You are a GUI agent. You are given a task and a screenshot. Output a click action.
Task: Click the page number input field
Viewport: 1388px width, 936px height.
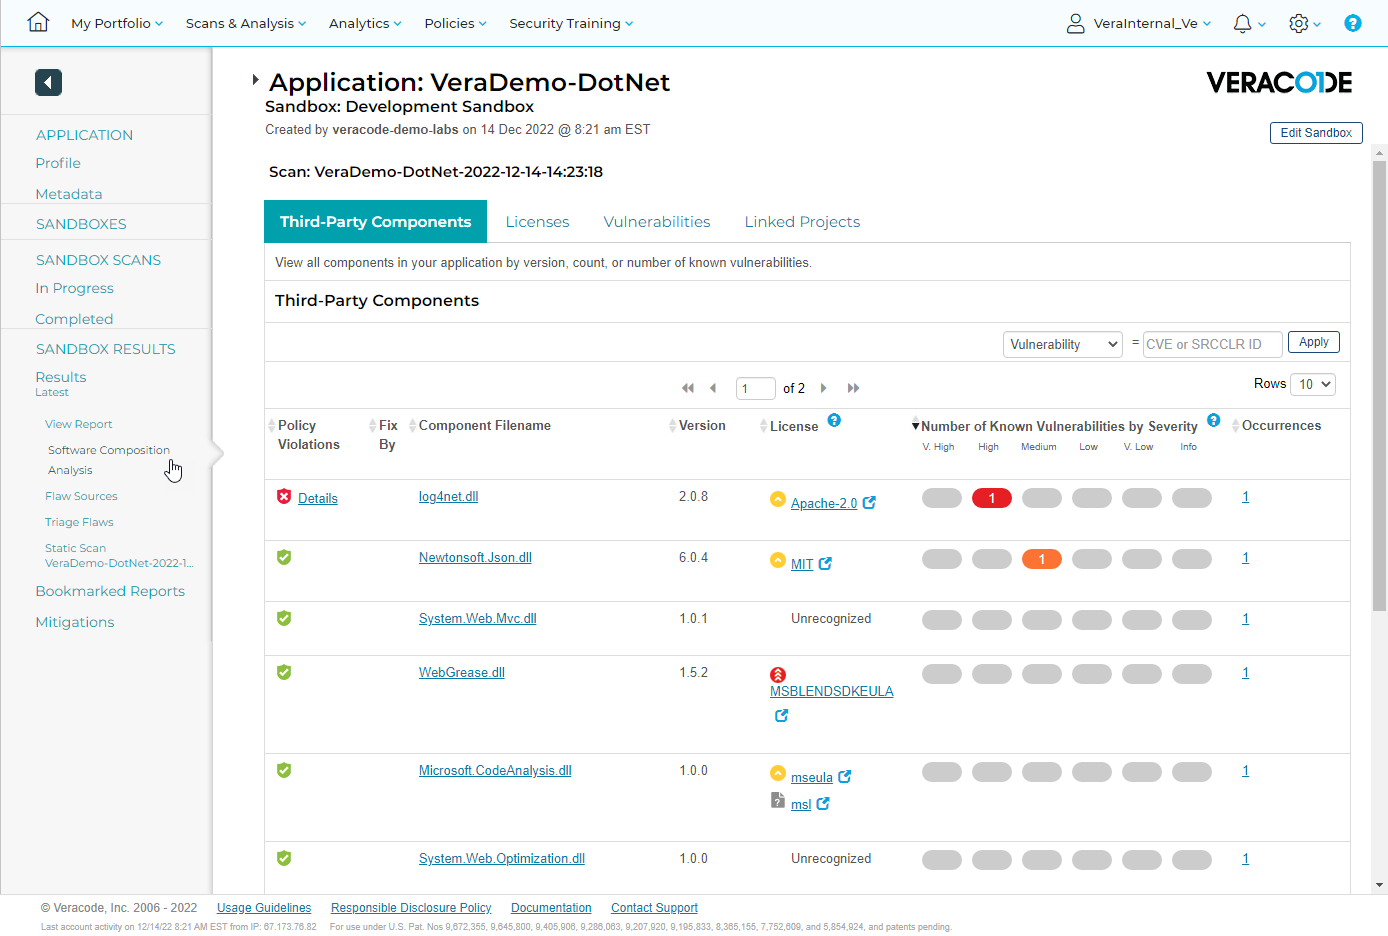coord(756,388)
